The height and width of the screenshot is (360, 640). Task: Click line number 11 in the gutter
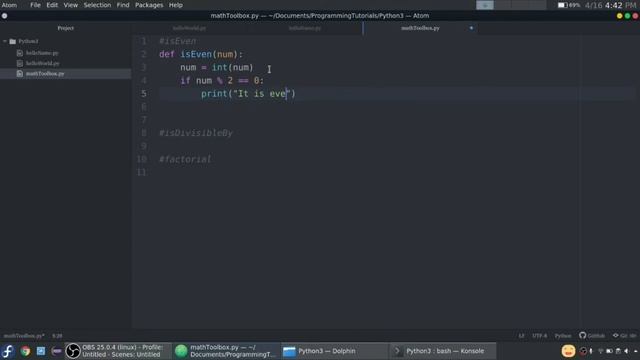(x=141, y=172)
